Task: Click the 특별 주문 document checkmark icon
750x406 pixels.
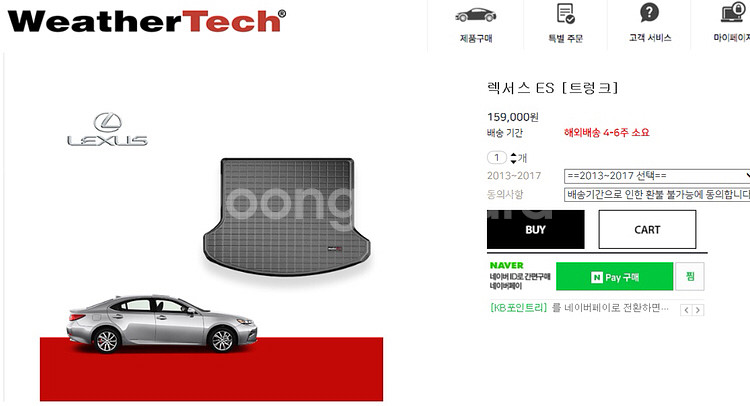Action: click(x=565, y=13)
